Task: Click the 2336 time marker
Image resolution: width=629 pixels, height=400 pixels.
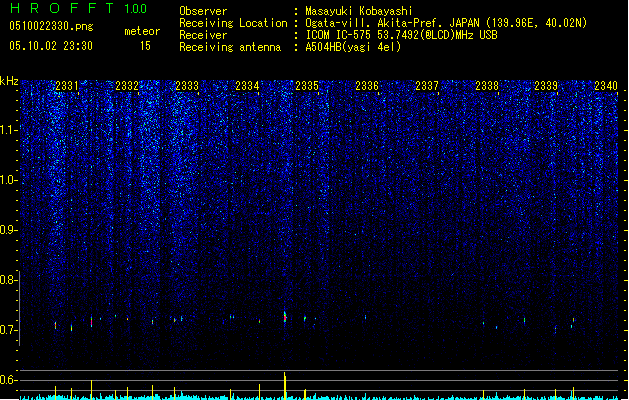Action: pos(367,86)
